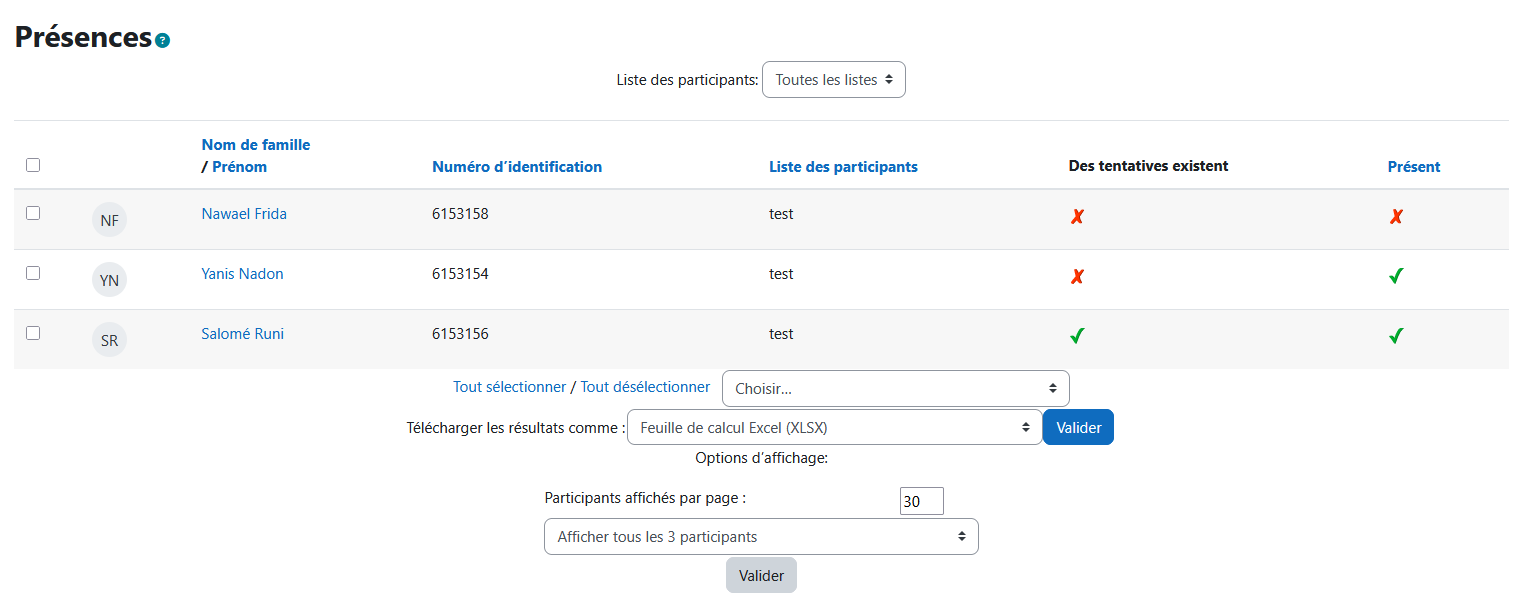Click ID number 6153156
Image resolution: width=1521 pixels, height=603 pixels.
(460, 334)
